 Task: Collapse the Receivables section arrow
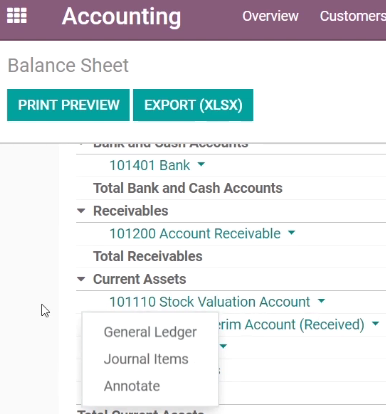(81, 211)
